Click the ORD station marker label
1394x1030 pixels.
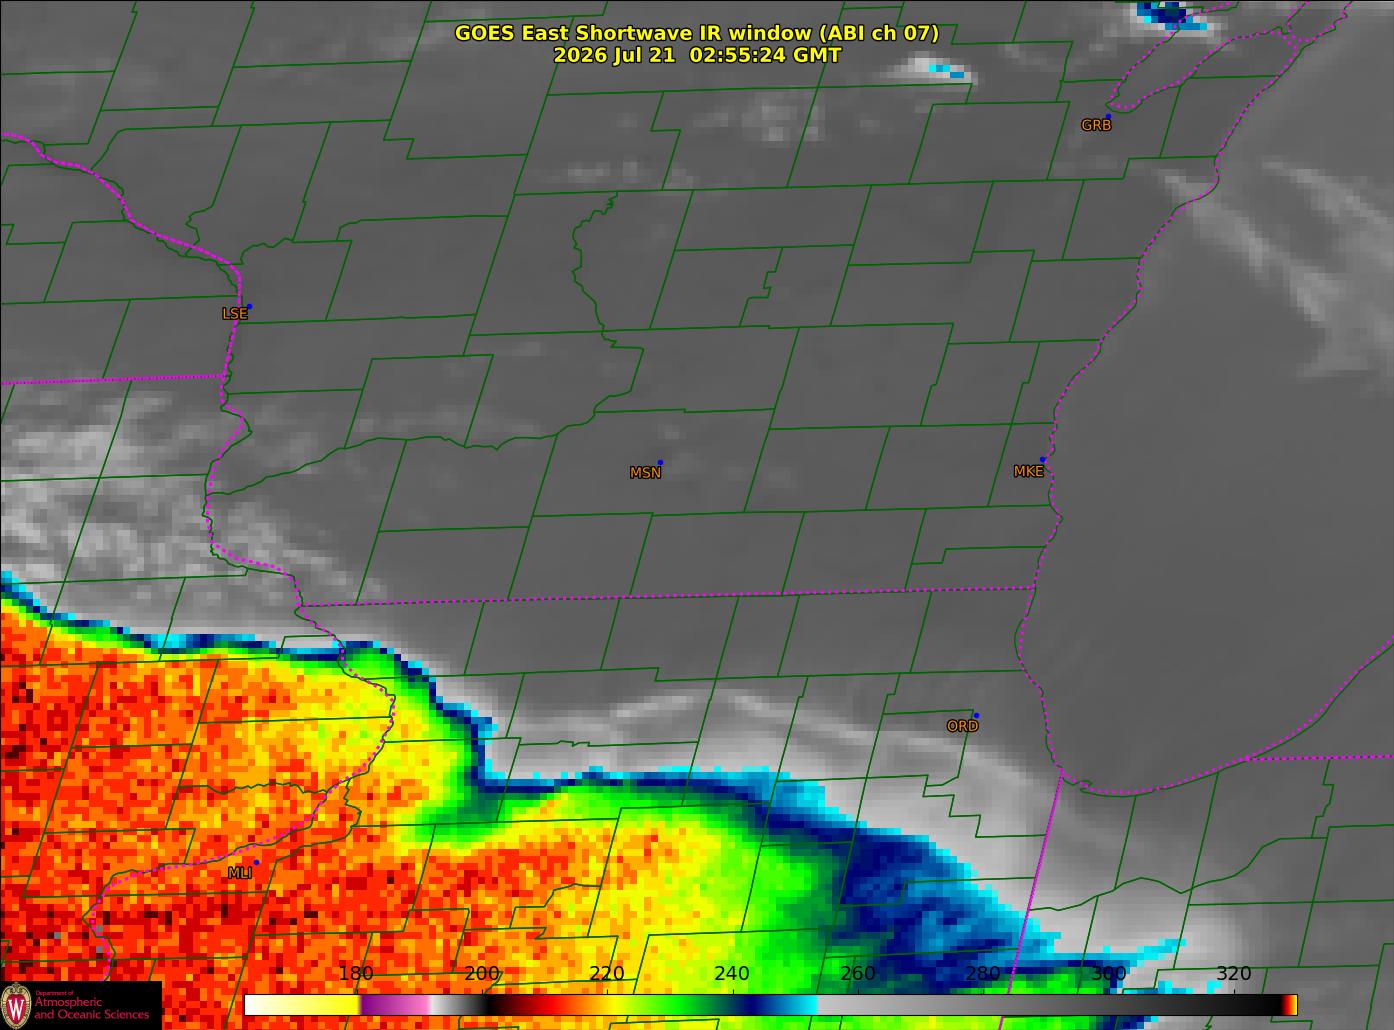pos(962,726)
